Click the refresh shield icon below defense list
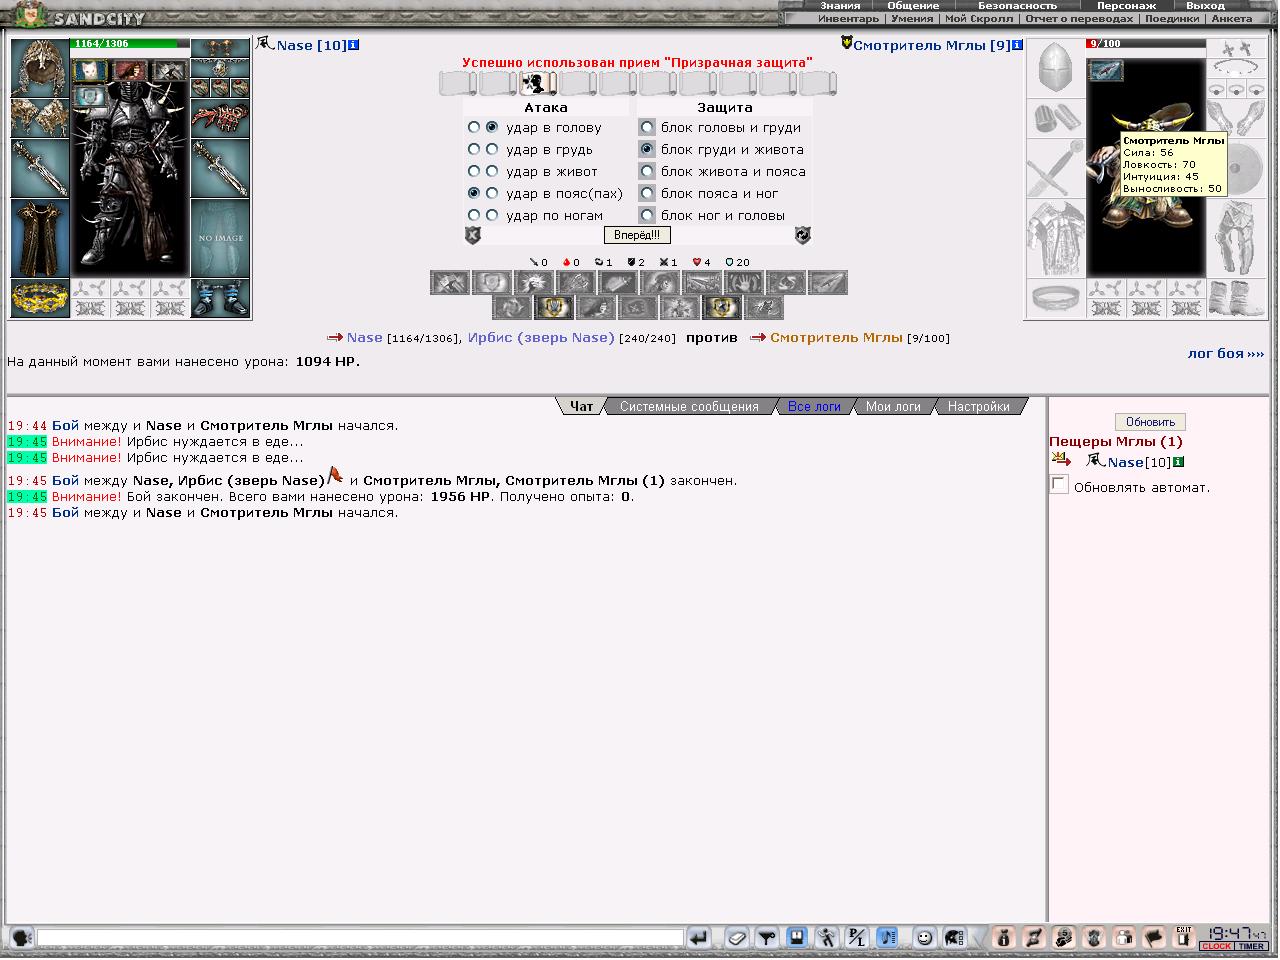Viewport: 1280px width, 960px height. coord(803,235)
